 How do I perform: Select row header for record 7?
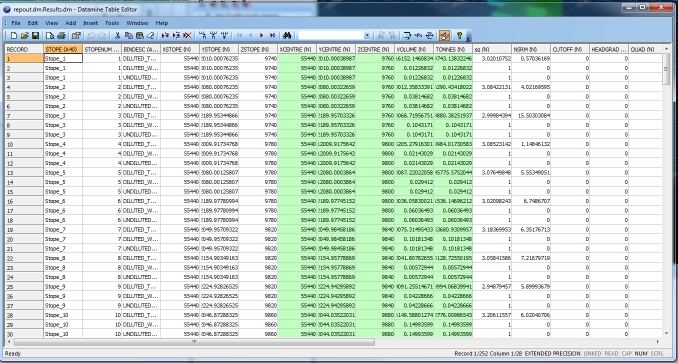[x=24, y=115]
